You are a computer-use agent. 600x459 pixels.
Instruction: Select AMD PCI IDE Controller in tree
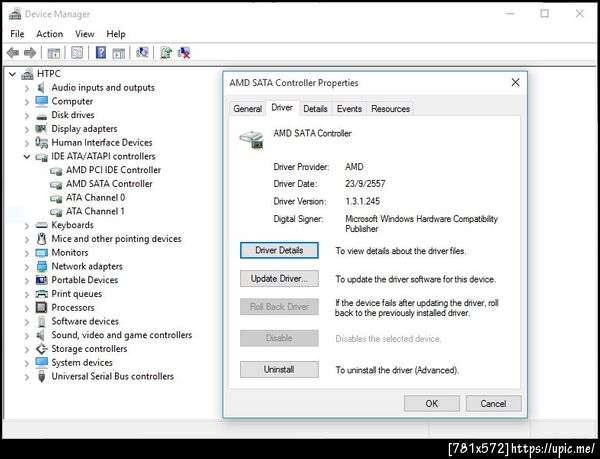[x=113, y=170]
